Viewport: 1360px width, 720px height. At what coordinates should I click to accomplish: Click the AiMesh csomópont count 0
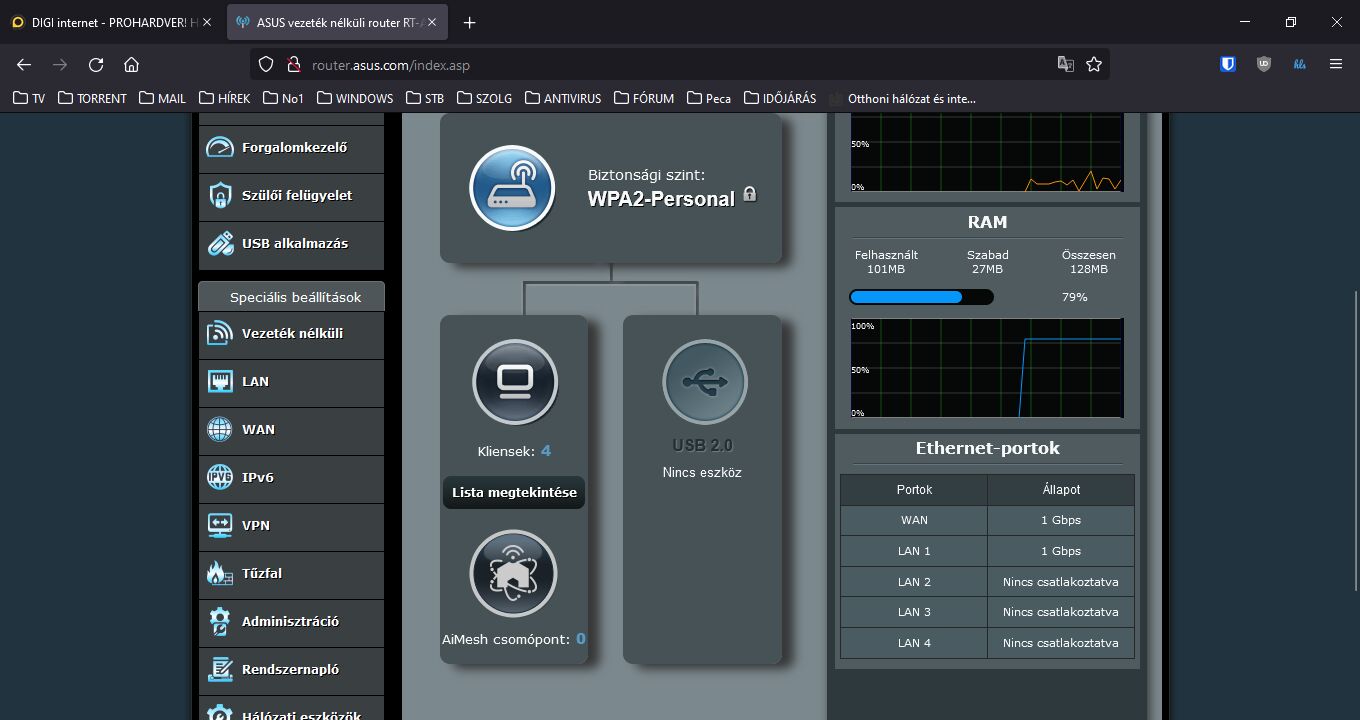(581, 639)
